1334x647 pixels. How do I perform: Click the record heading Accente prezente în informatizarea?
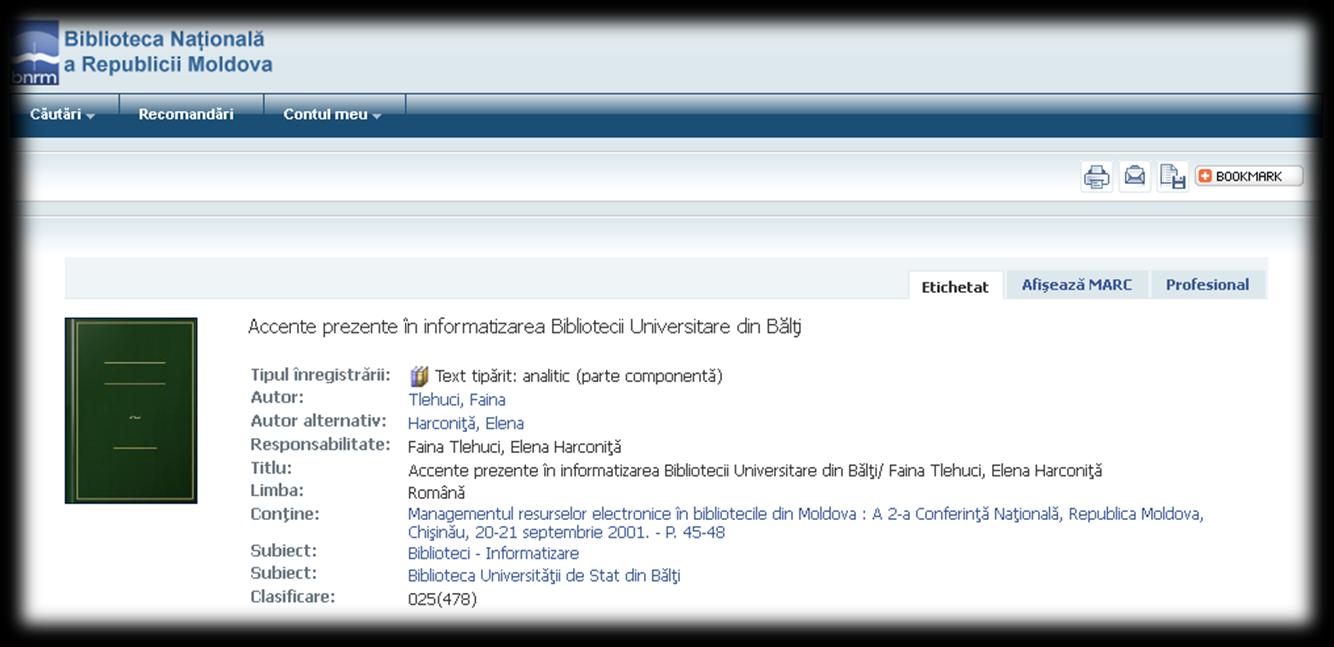525,327
